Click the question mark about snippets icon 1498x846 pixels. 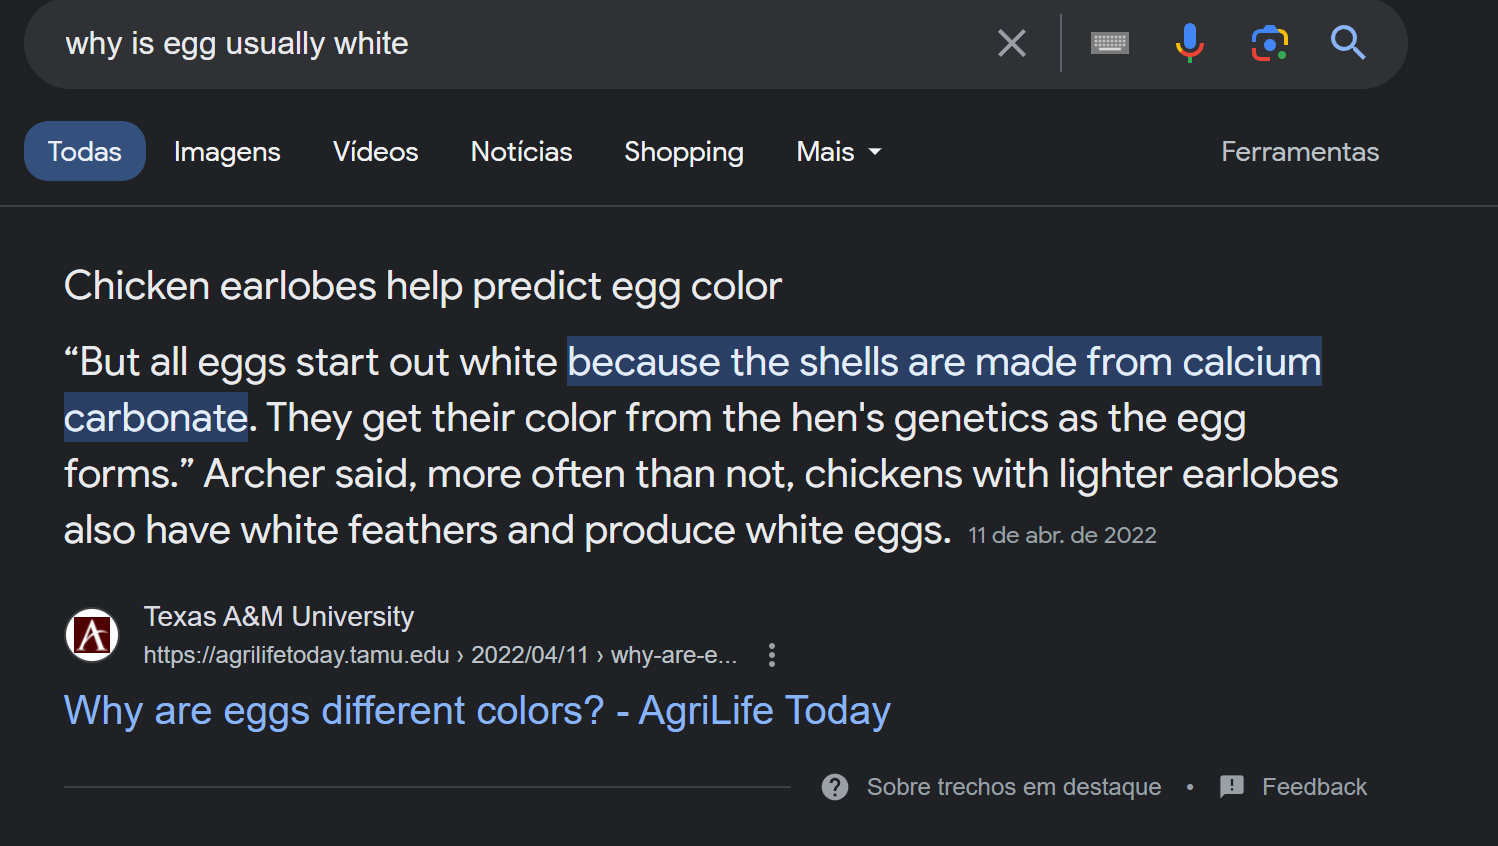tap(835, 787)
